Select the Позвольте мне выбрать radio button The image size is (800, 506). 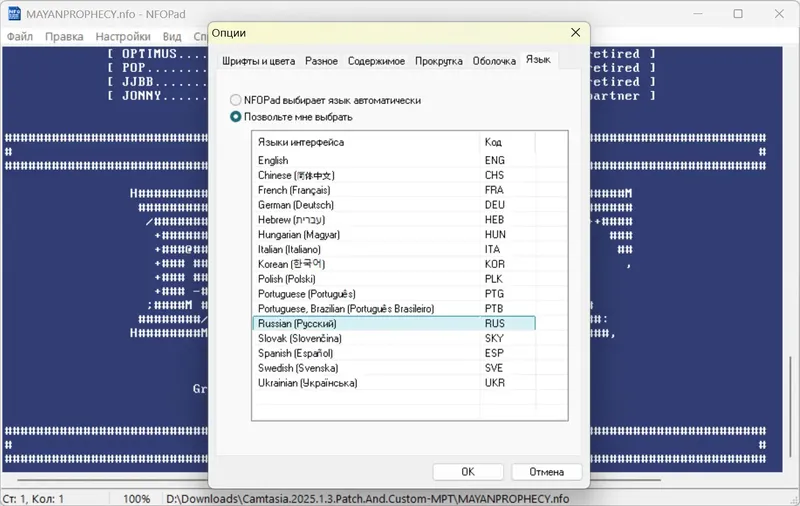click(235, 117)
